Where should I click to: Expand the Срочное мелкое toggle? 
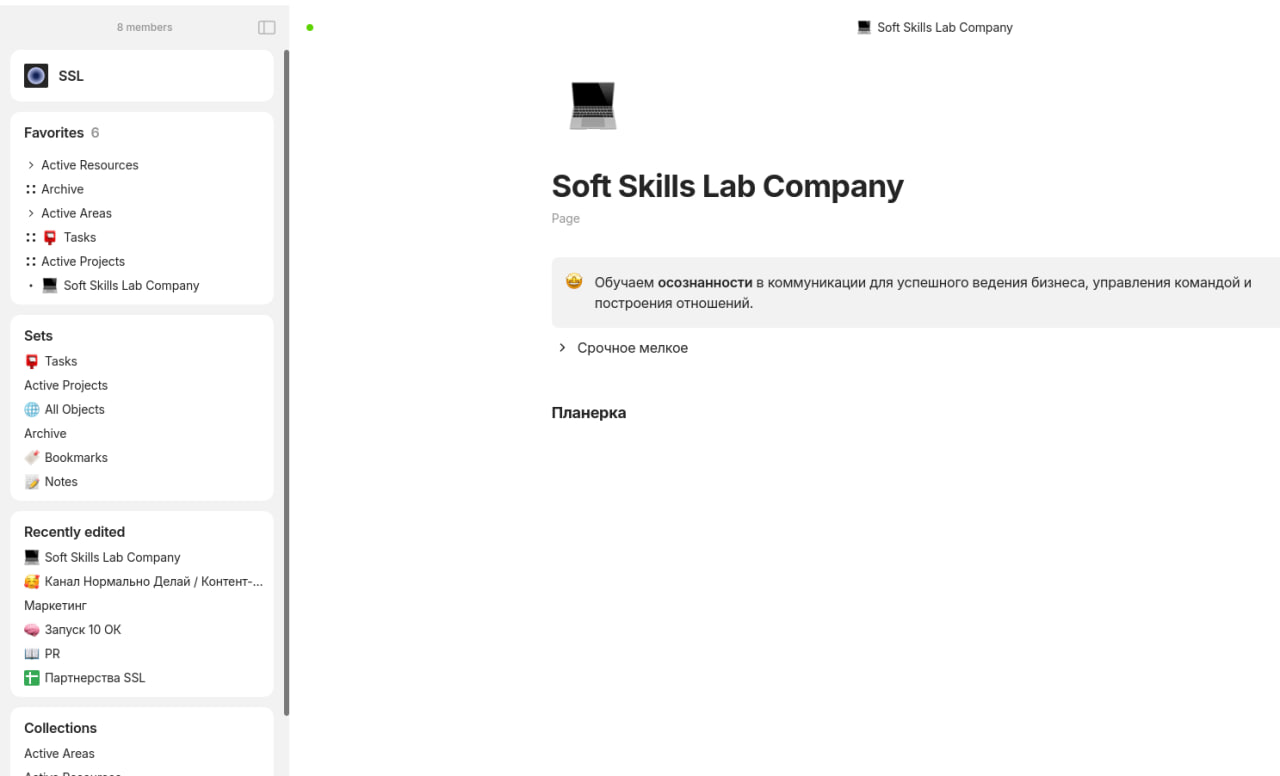pyautogui.click(x=562, y=348)
